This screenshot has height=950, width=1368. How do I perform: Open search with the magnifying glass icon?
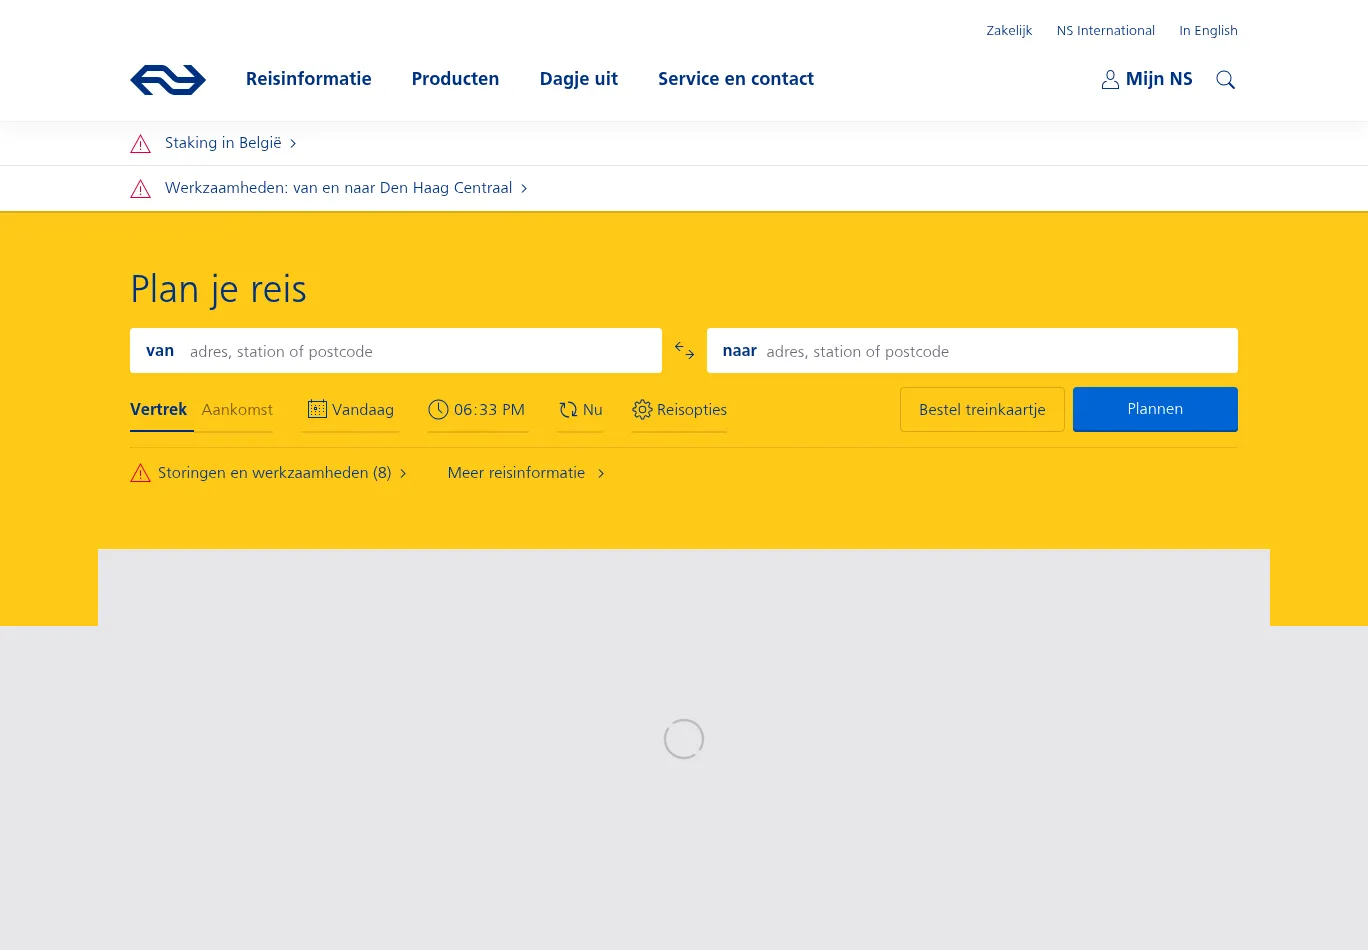(1225, 80)
